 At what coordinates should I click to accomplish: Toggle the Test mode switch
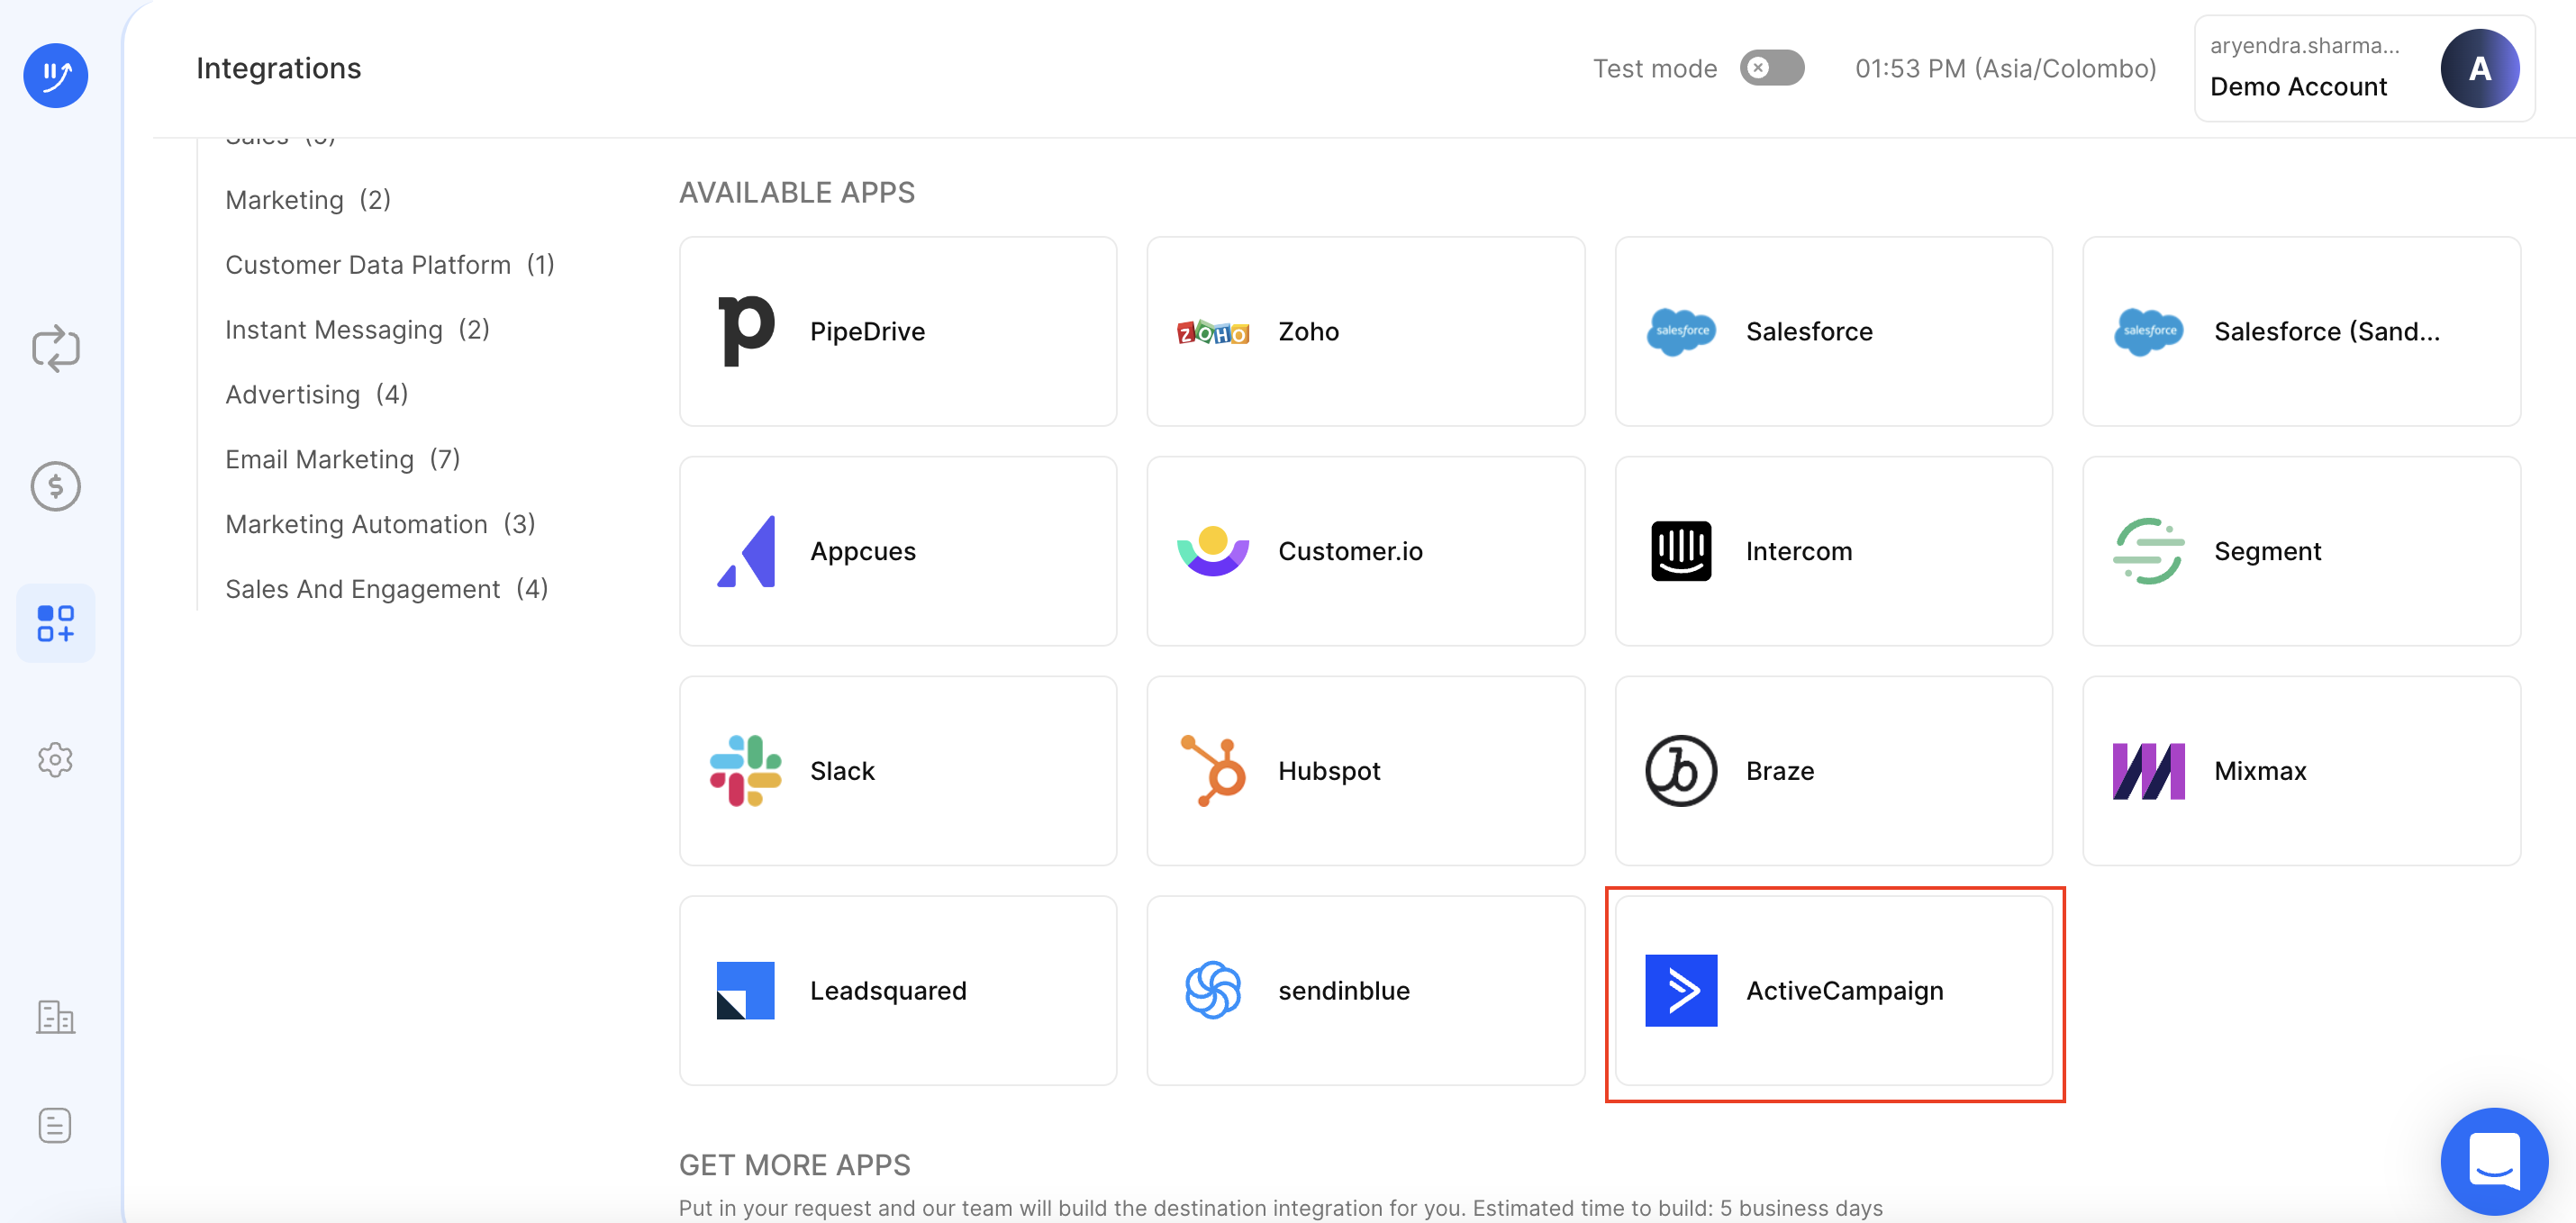tap(1771, 68)
